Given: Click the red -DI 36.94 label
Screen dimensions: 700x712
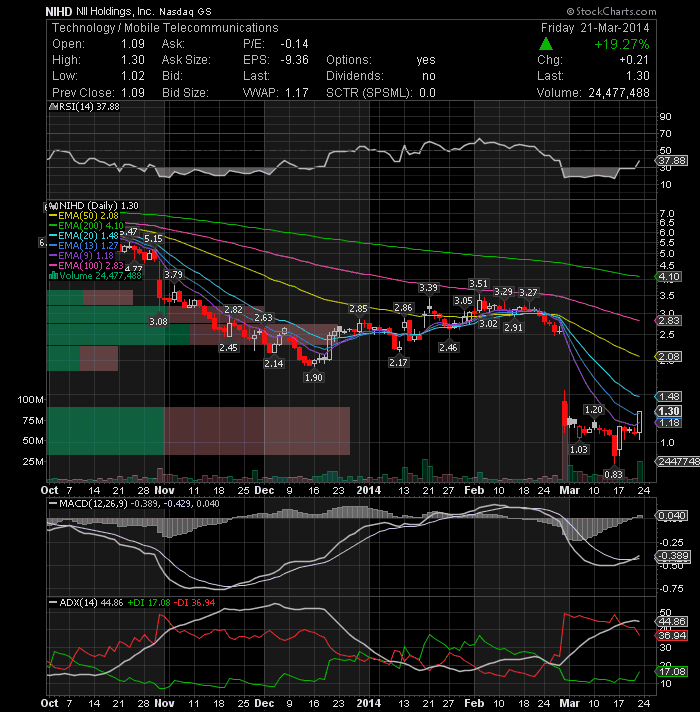Looking at the screenshot, I should pos(194,603).
